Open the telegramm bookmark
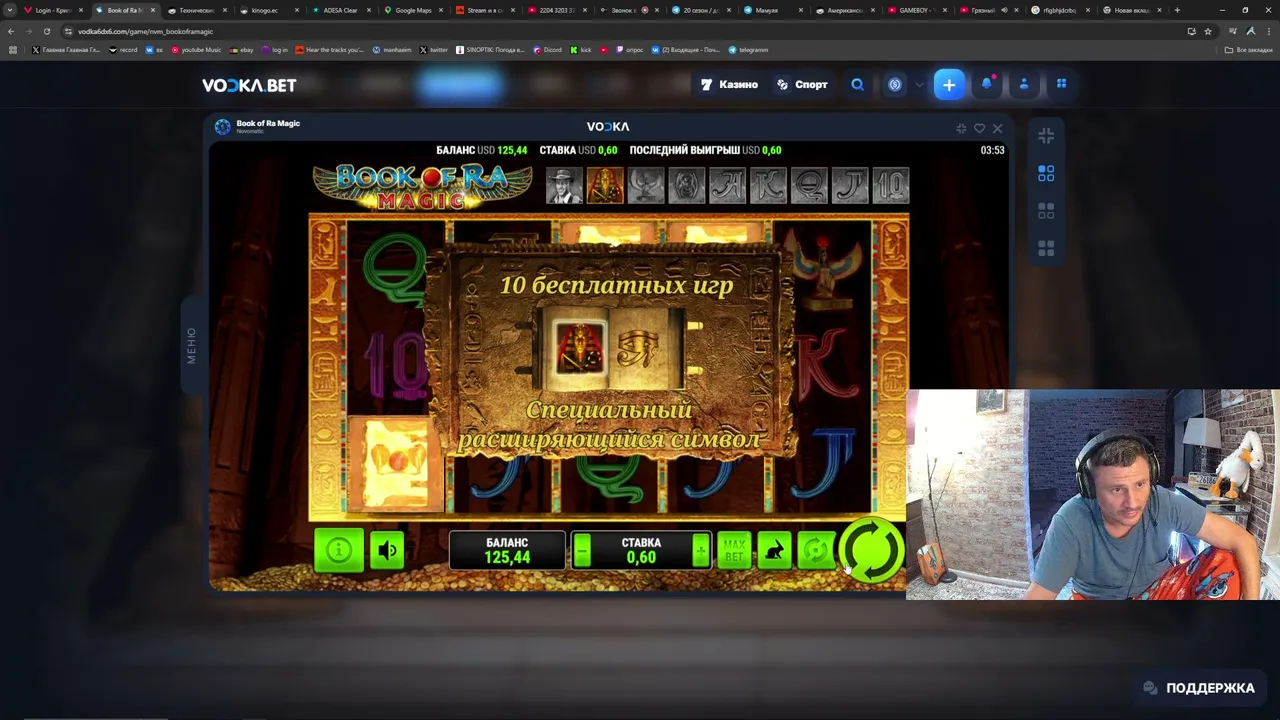Image resolution: width=1280 pixels, height=720 pixels. click(x=748, y=49)
